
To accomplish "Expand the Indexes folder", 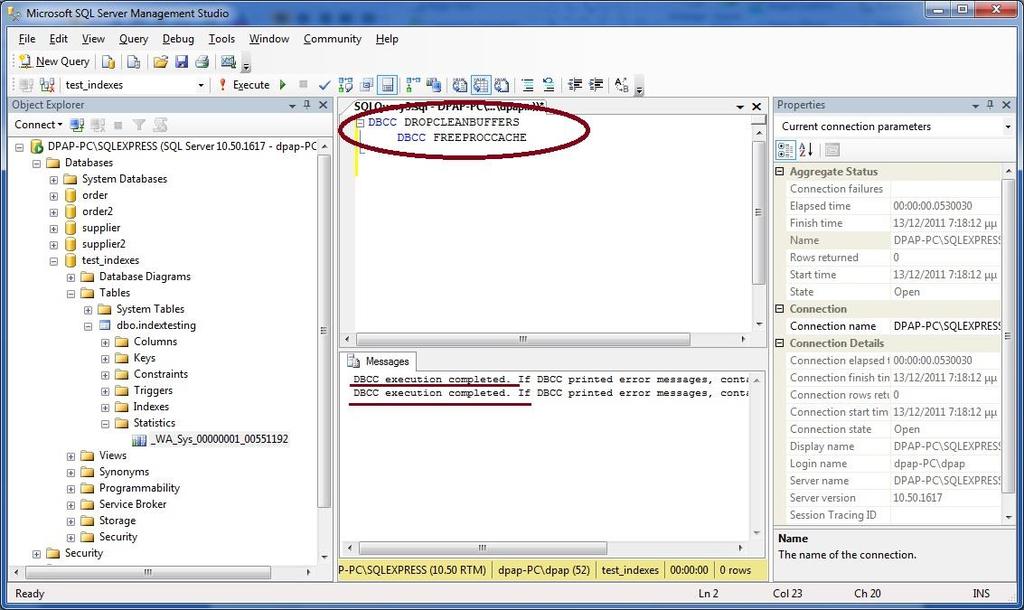I will tap(104, 408).
